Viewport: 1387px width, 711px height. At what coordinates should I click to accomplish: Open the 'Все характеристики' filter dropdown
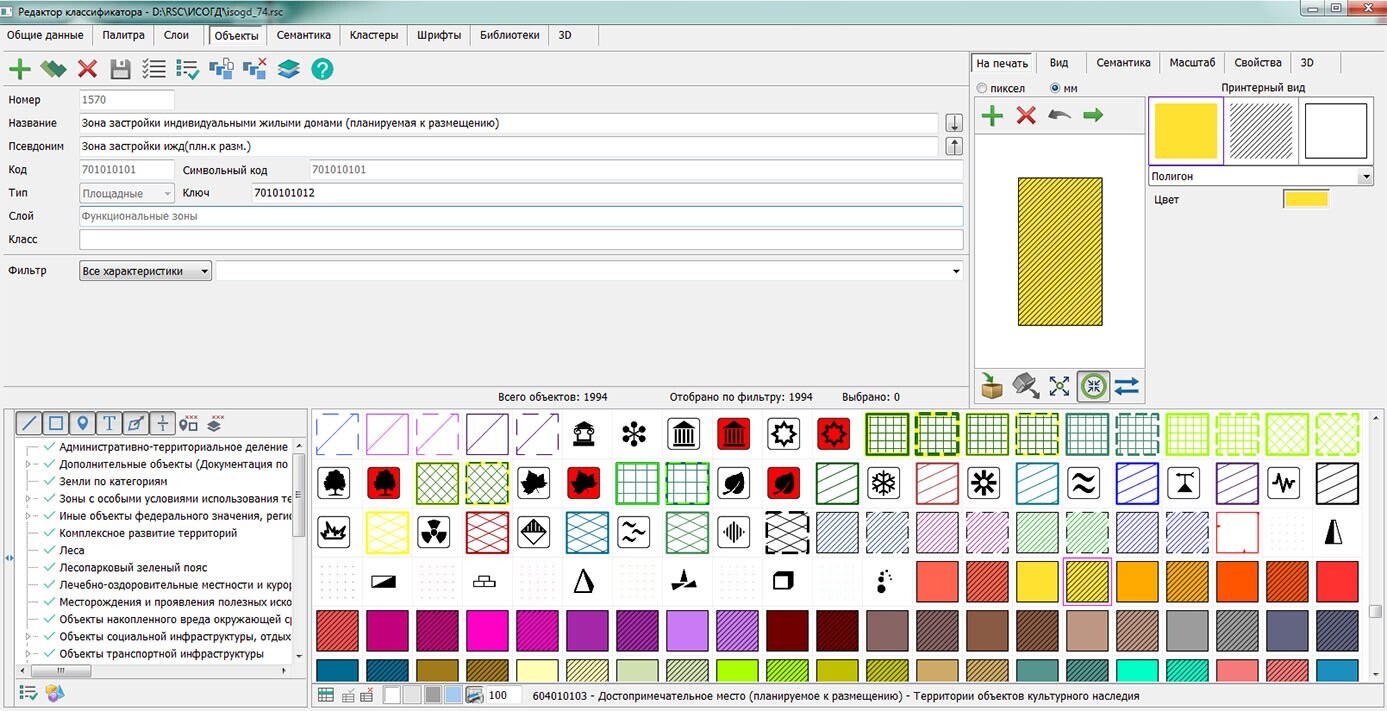coord(146,271)
